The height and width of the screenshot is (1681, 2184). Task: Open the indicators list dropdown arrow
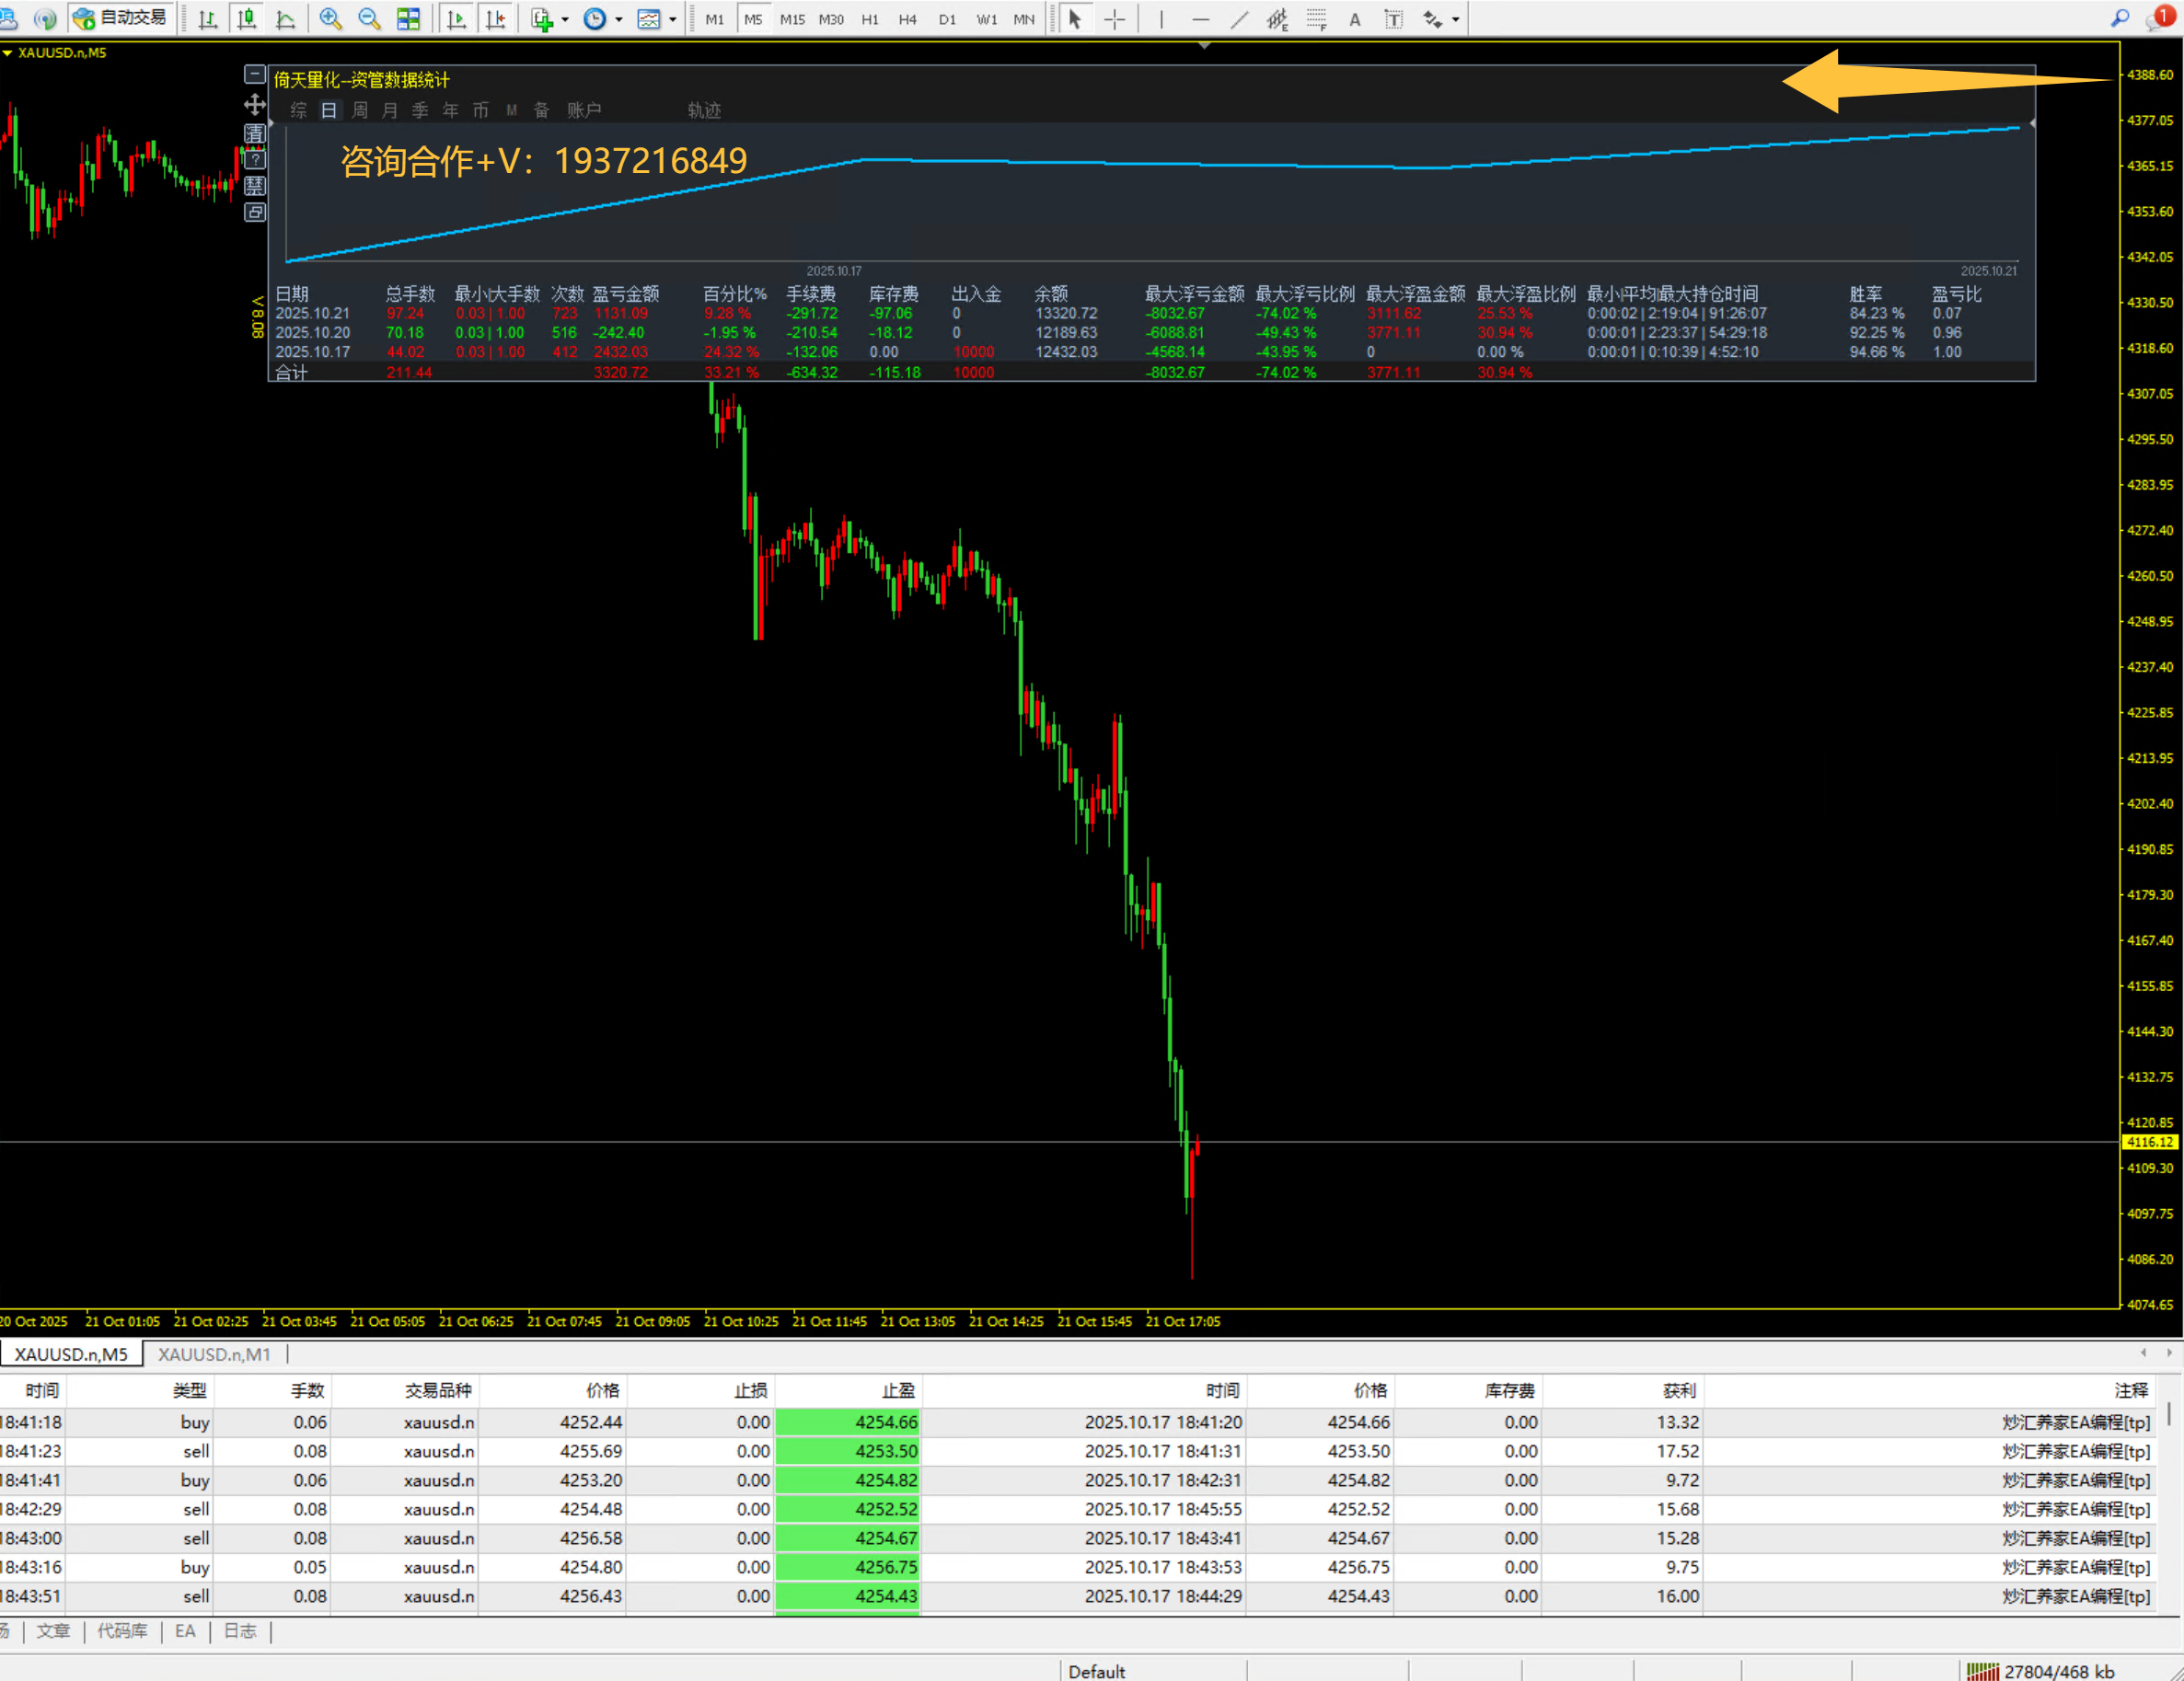pyautogui.click(x=565, y=19)
